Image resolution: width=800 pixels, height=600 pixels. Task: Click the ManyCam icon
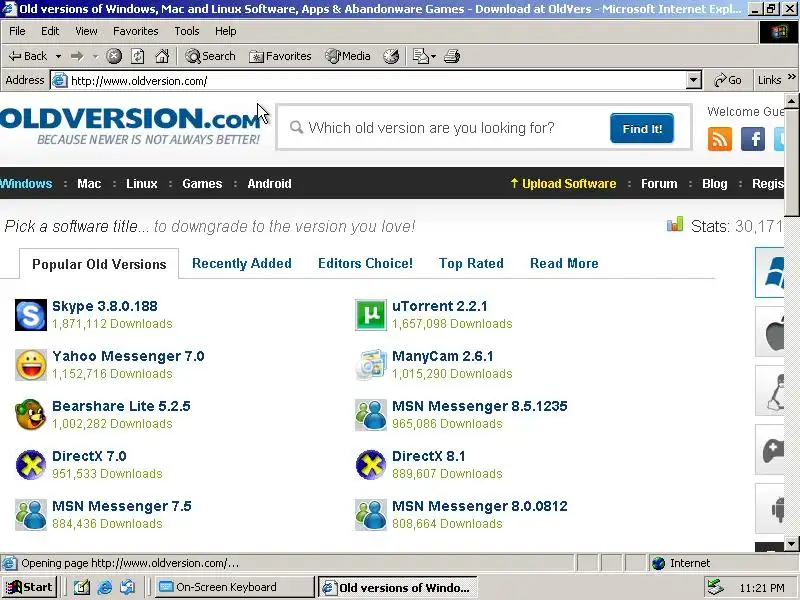coord(371,365)
